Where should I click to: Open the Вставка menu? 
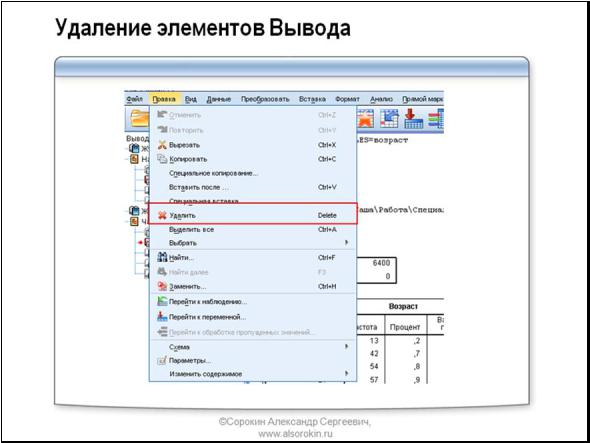pos(312,99)
